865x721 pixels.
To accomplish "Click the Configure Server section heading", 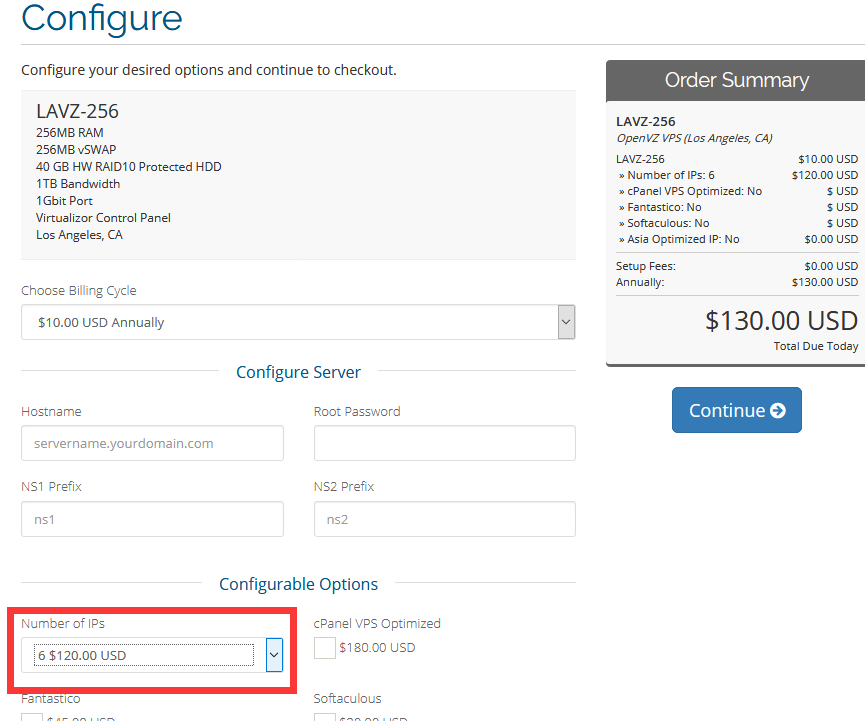I will (298, 372).
